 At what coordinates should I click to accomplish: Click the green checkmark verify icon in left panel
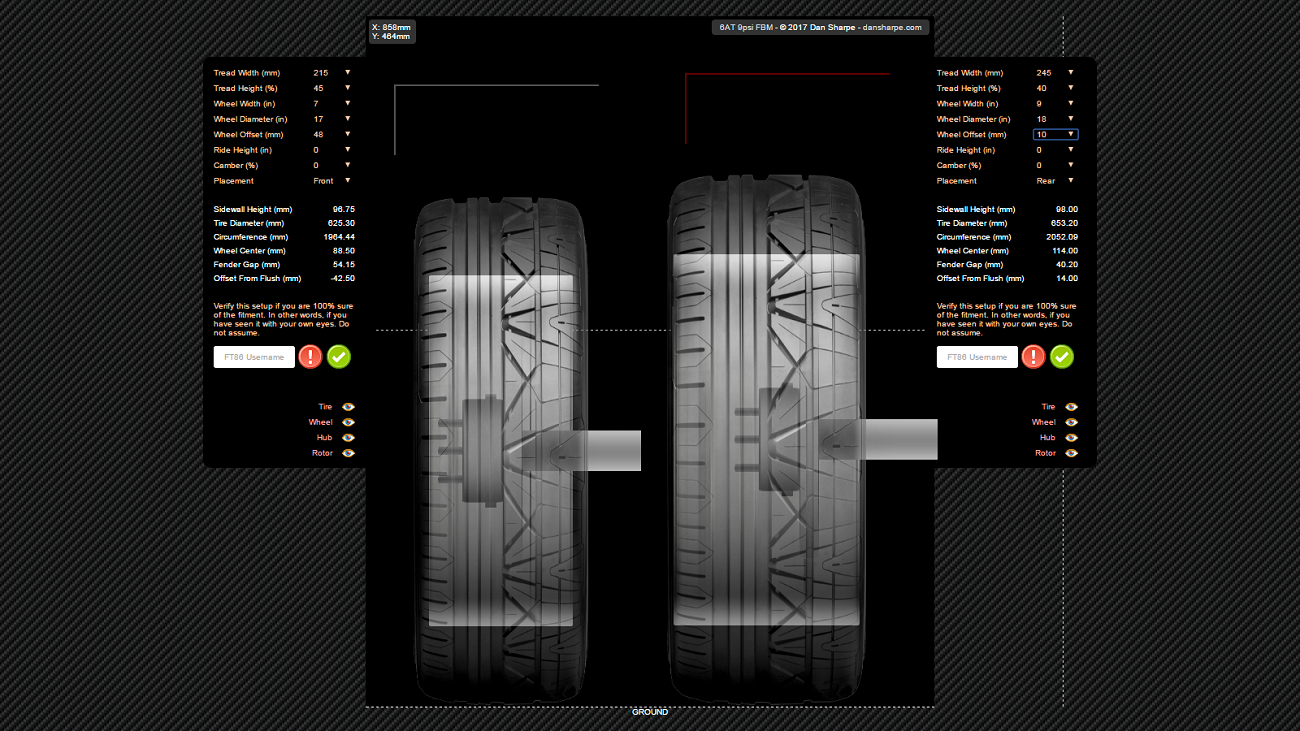pos(339,357)
